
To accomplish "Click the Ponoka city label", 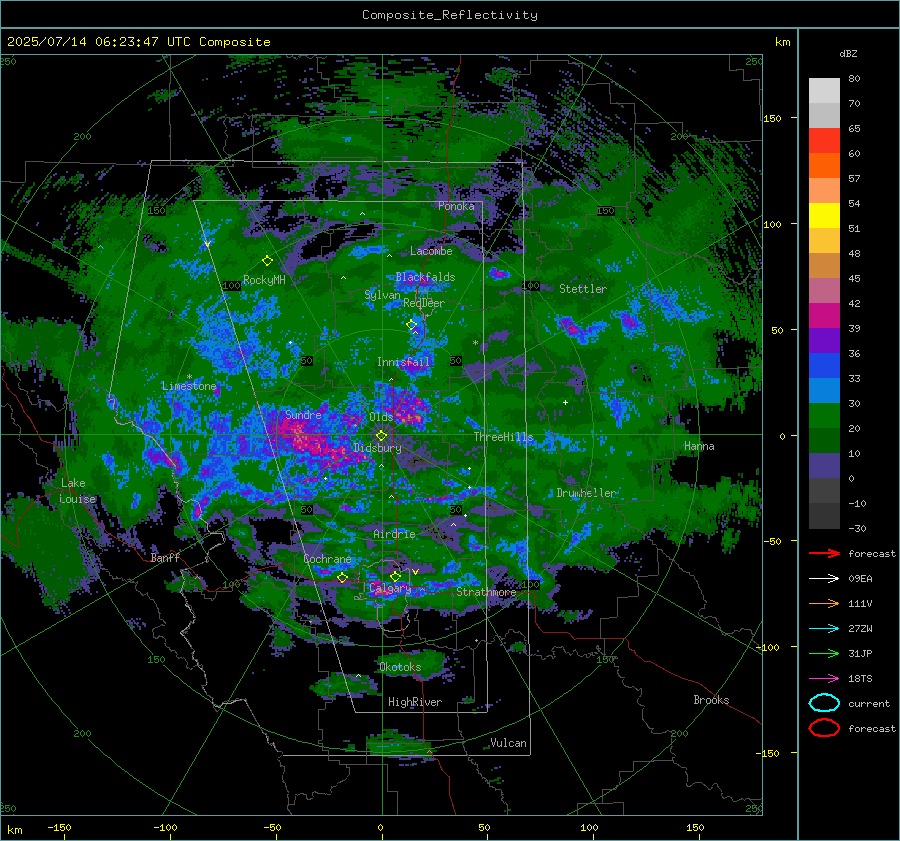I will pyautogui.click(x=456, y=206).
